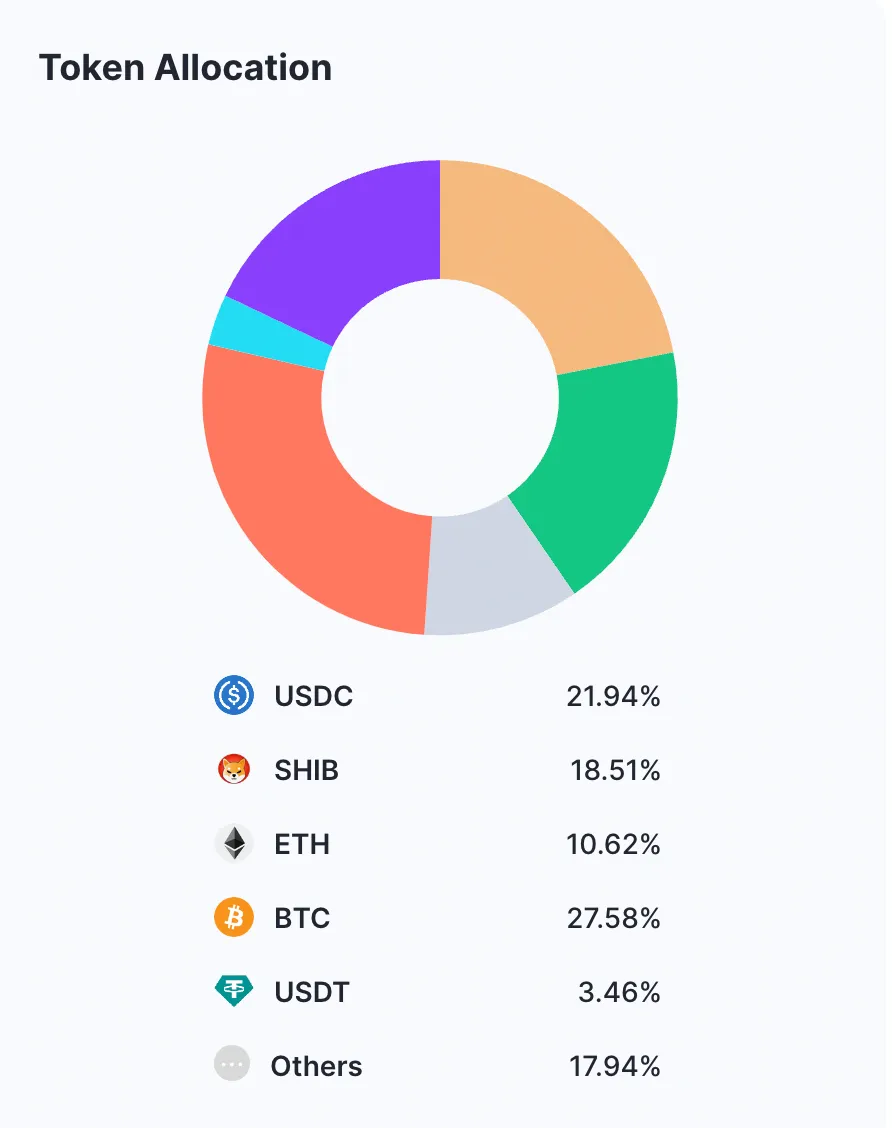The image size is (892, 1128).
Task: Click the USDC coin icon
Action: (234, 696)
